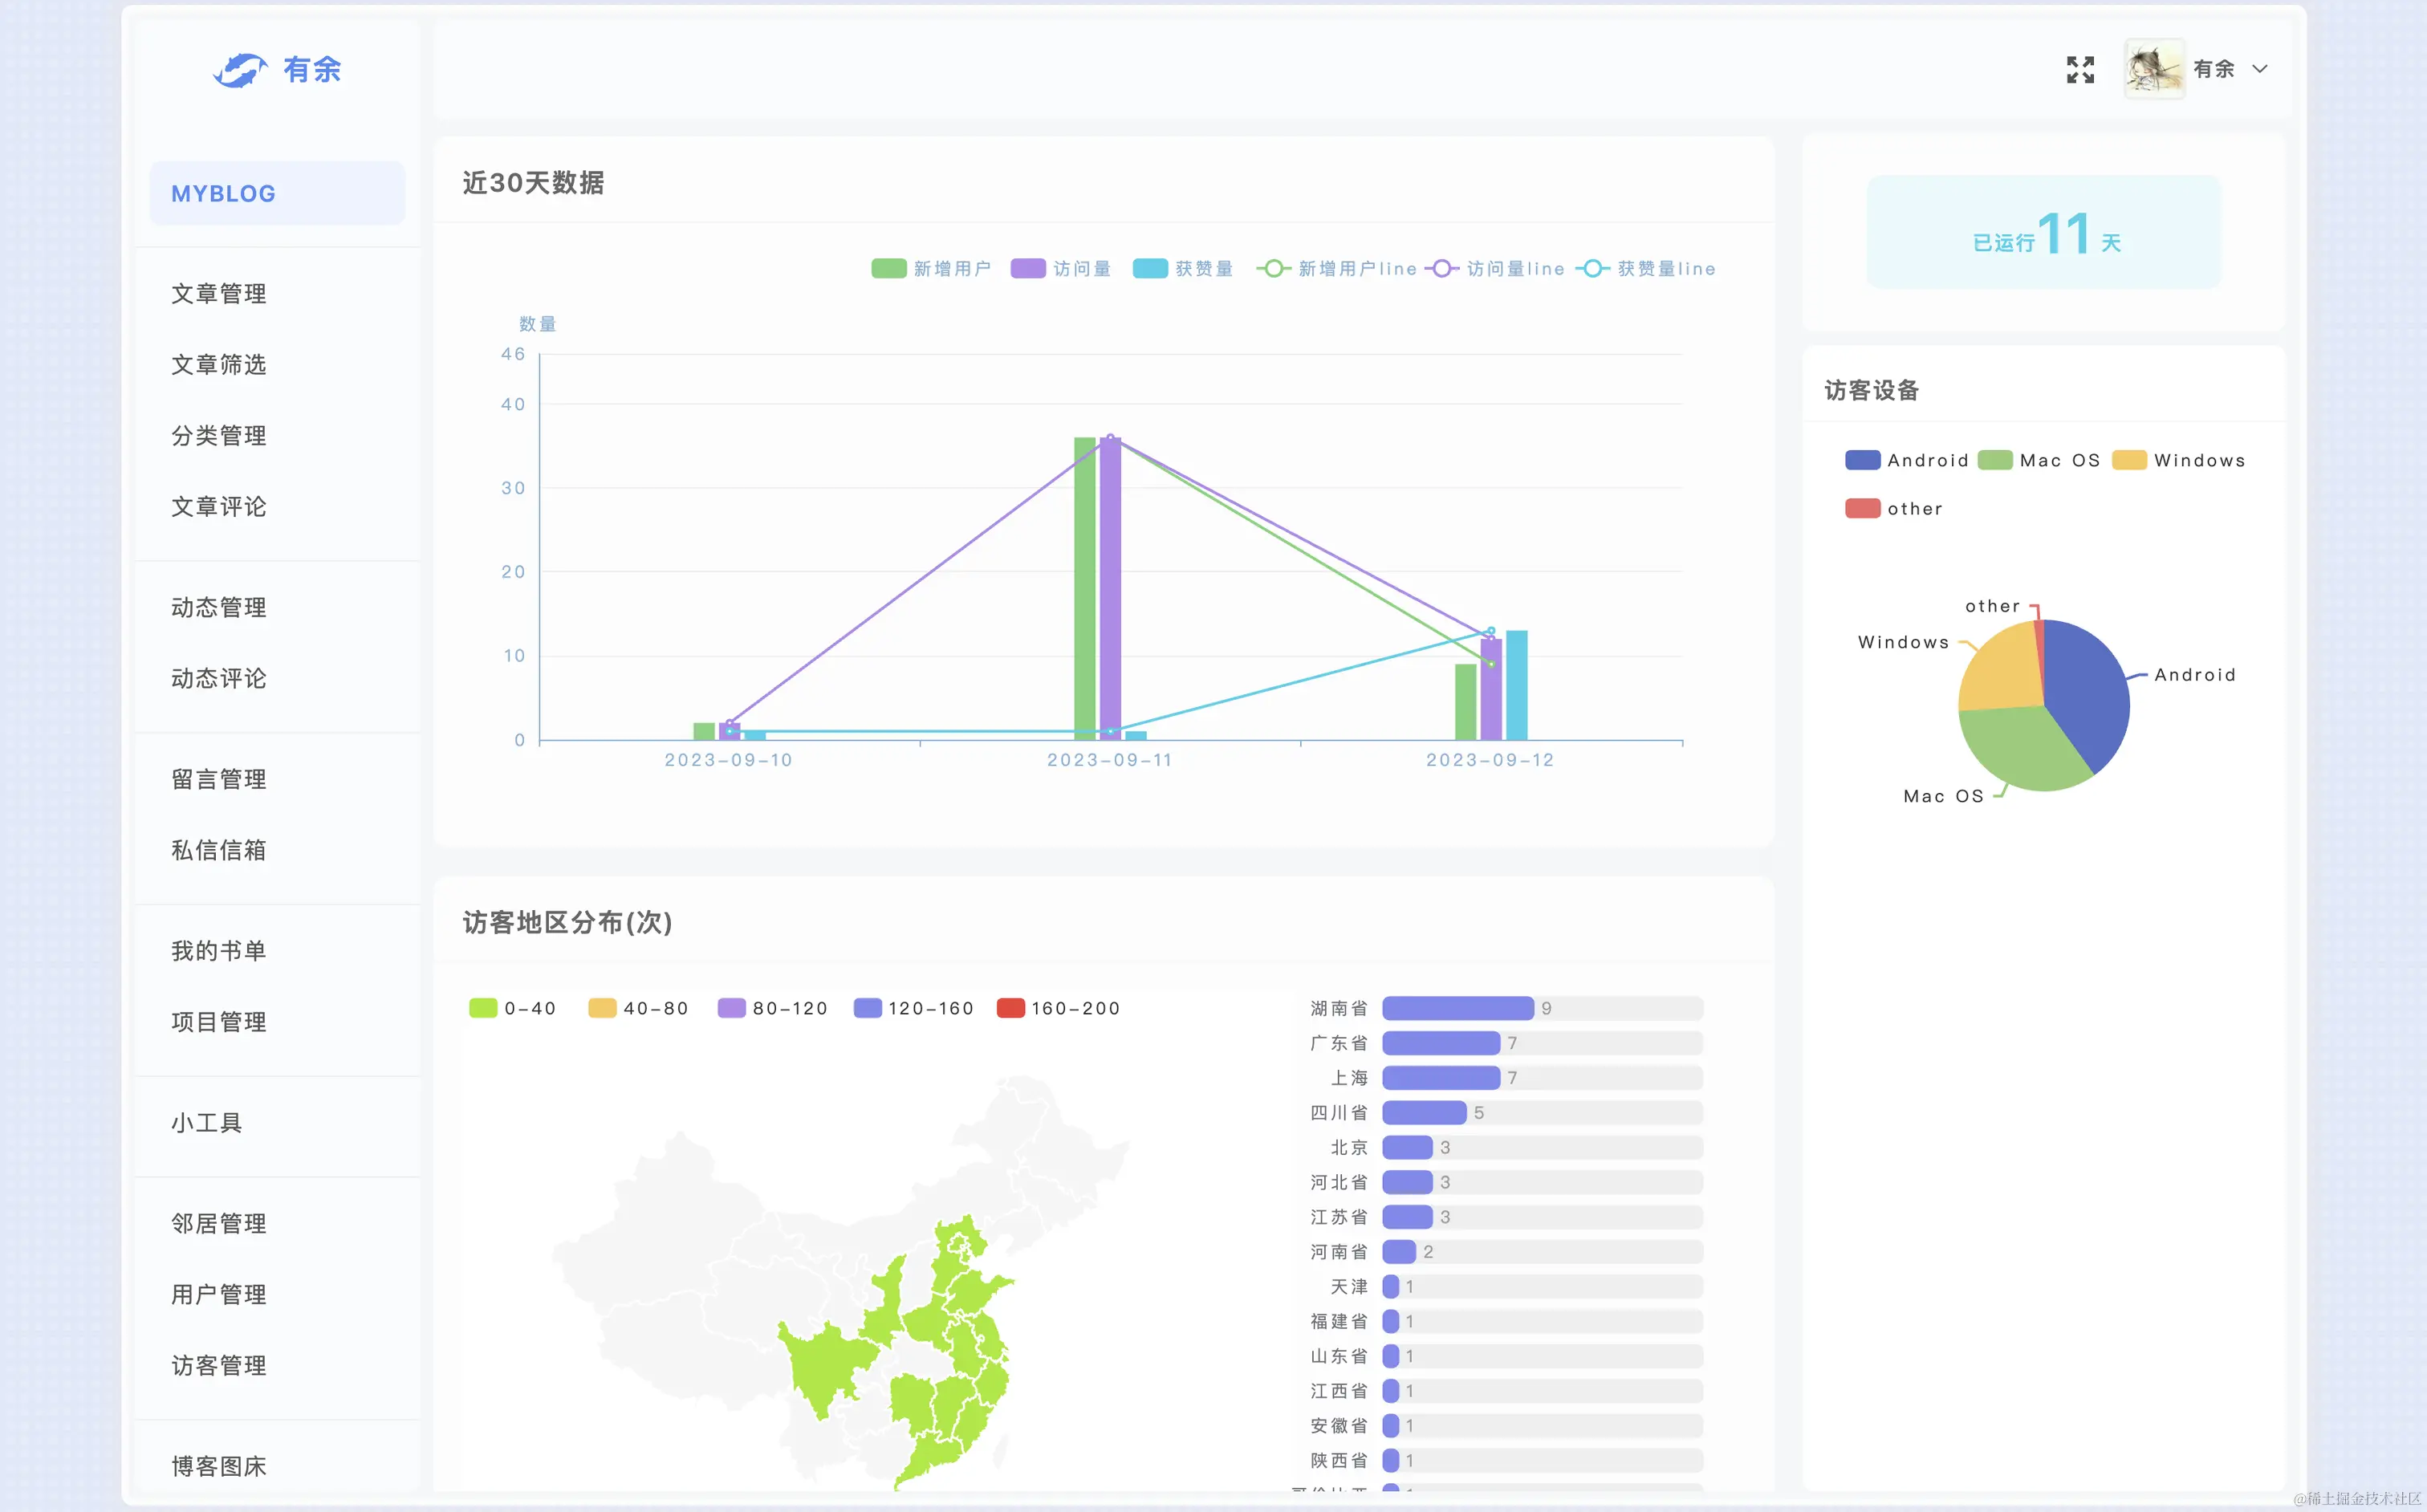Open 用户管理 in the sidebar

tap(219, 1295)
